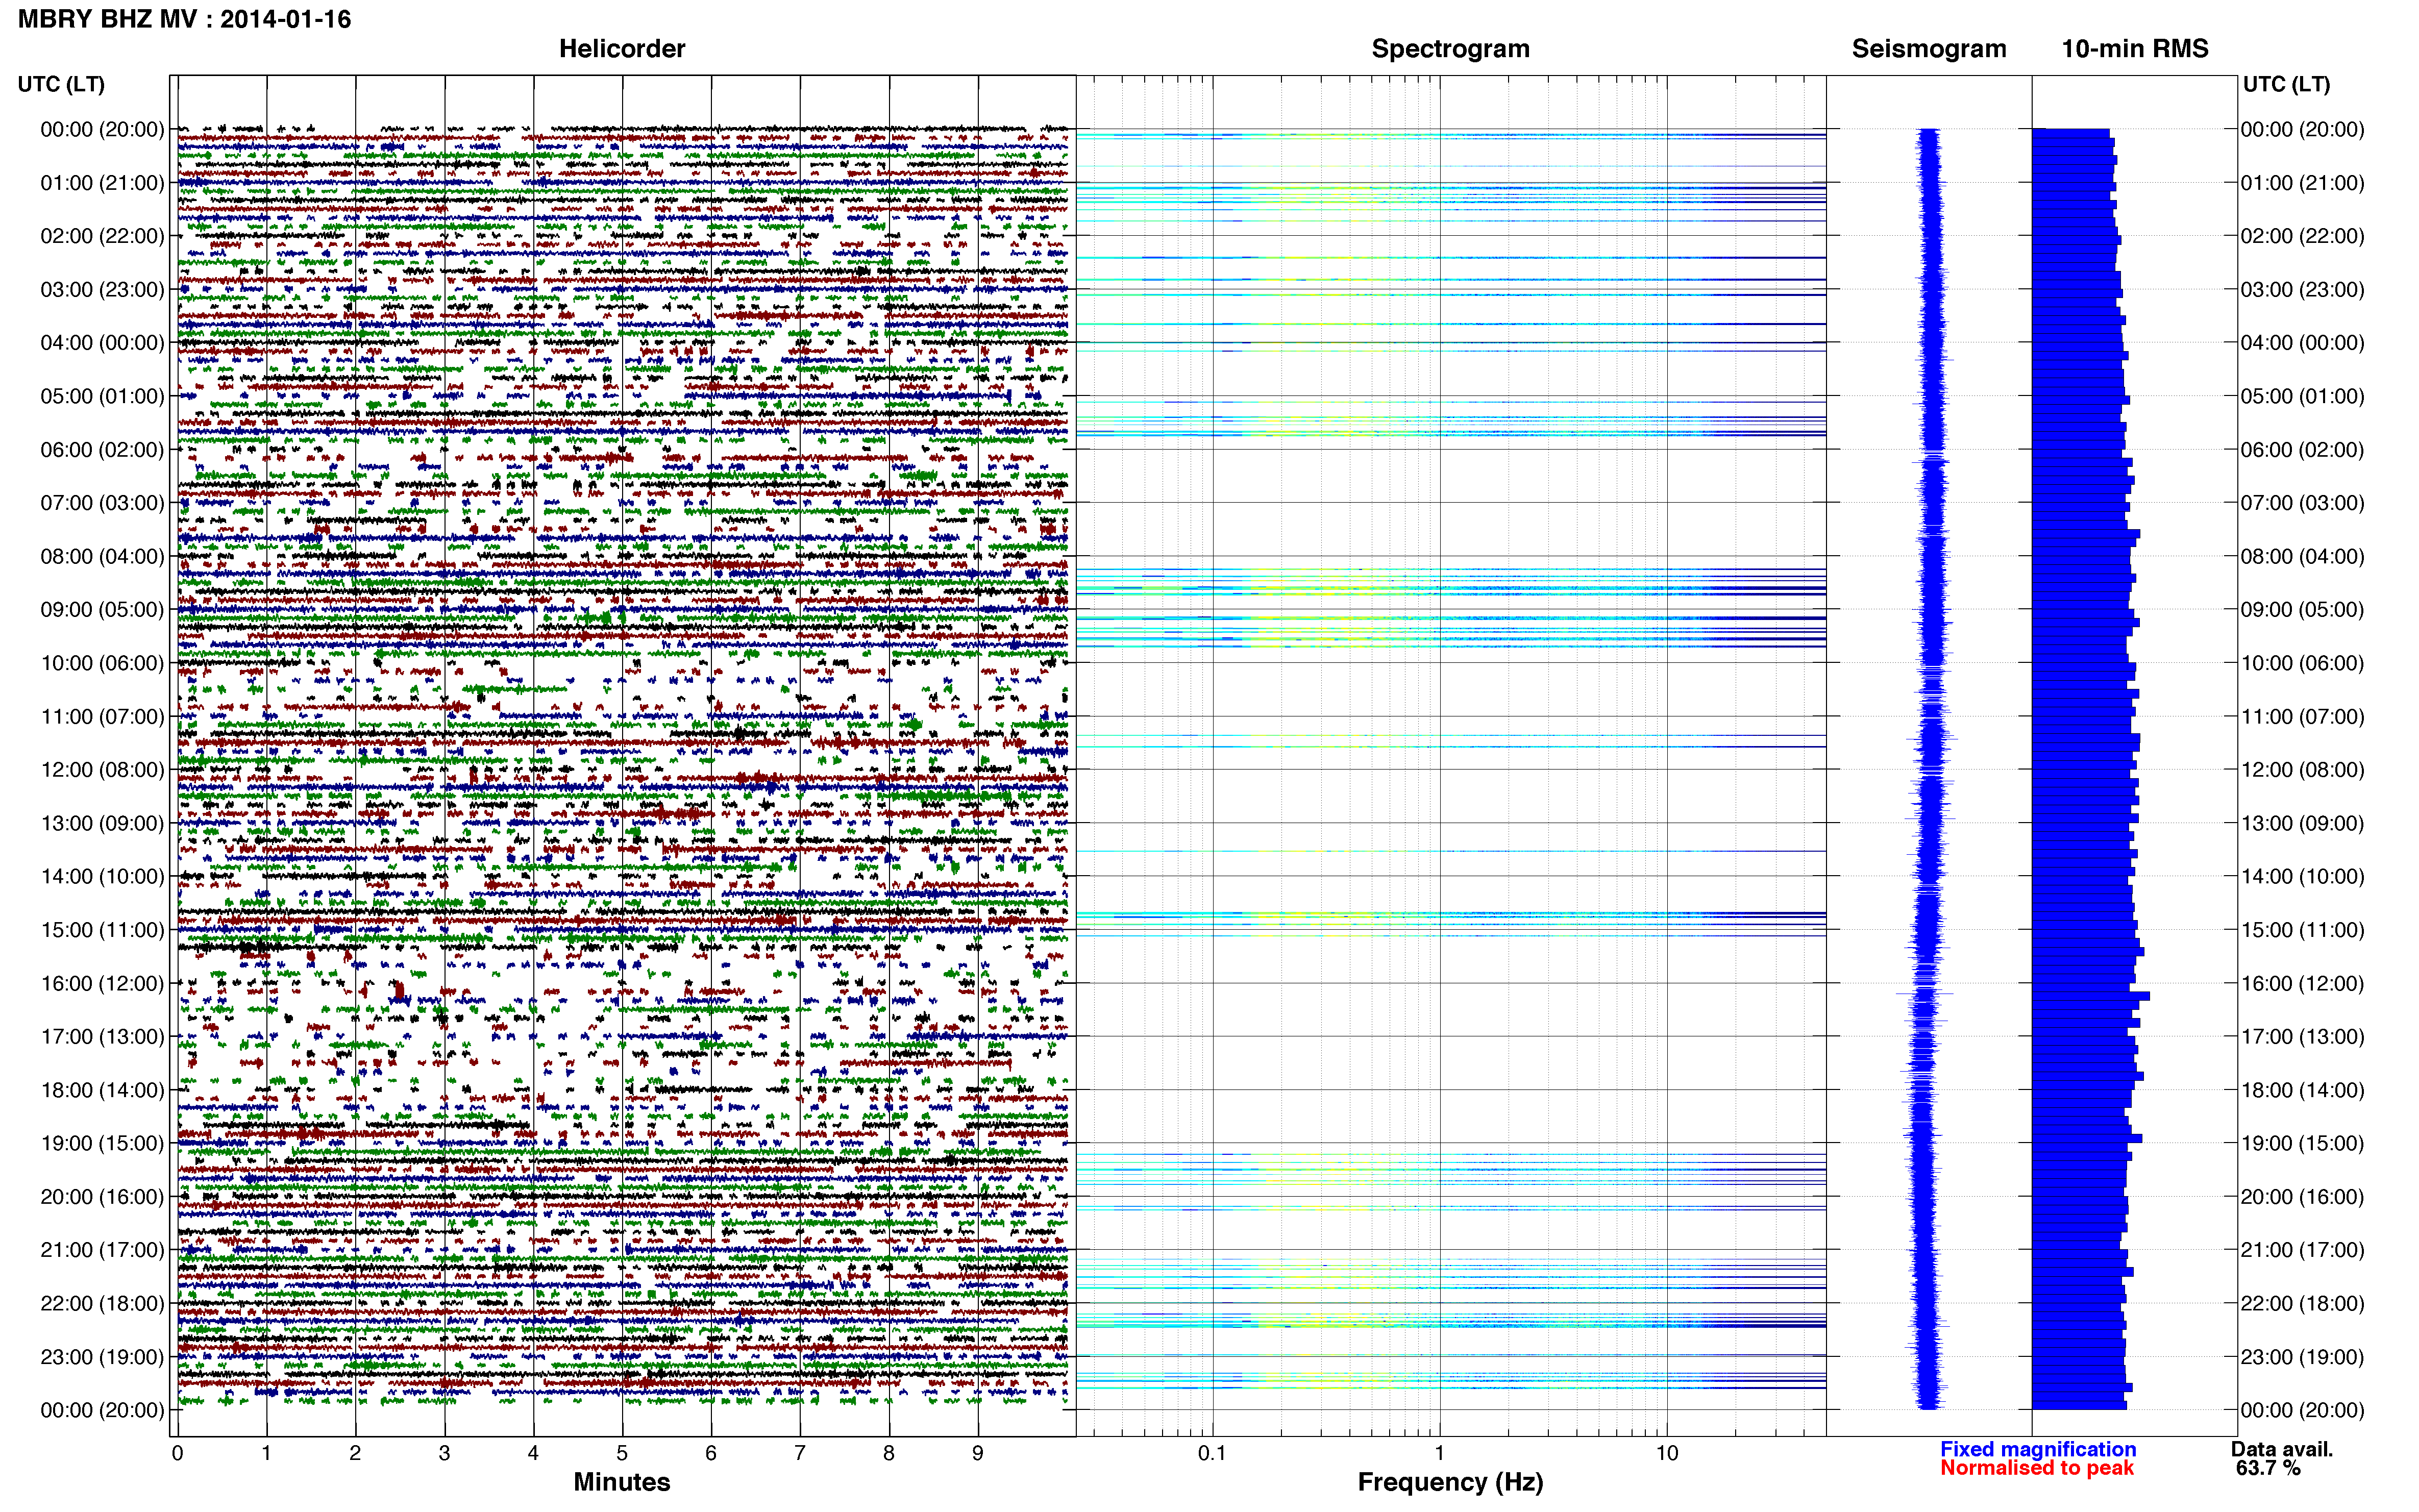Screen dimensions: 2419x1512
Task: Click the '63.7 %' data availability value
Action: point(2268,1467)
